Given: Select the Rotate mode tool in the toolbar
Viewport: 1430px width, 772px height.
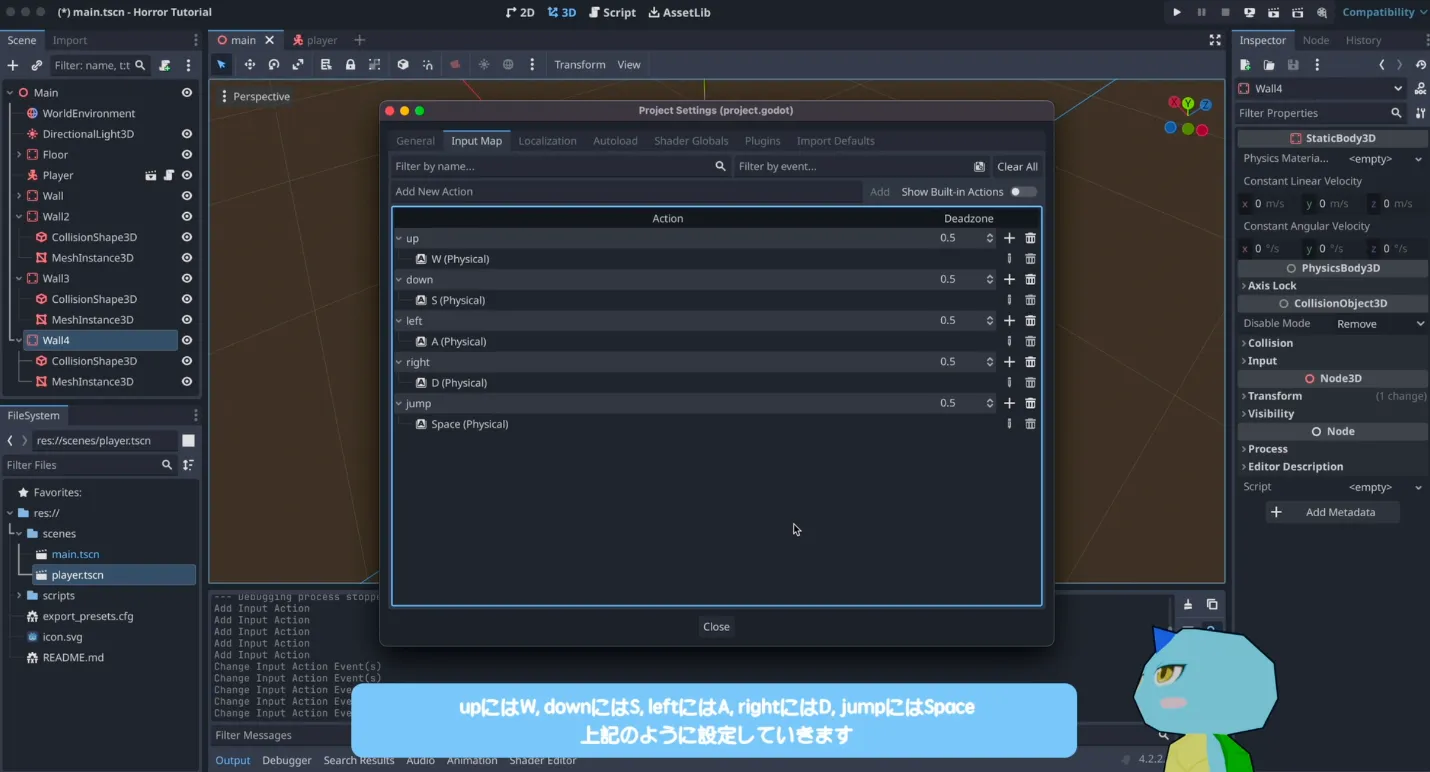Looking at the screenshot, I should point(274,65).
